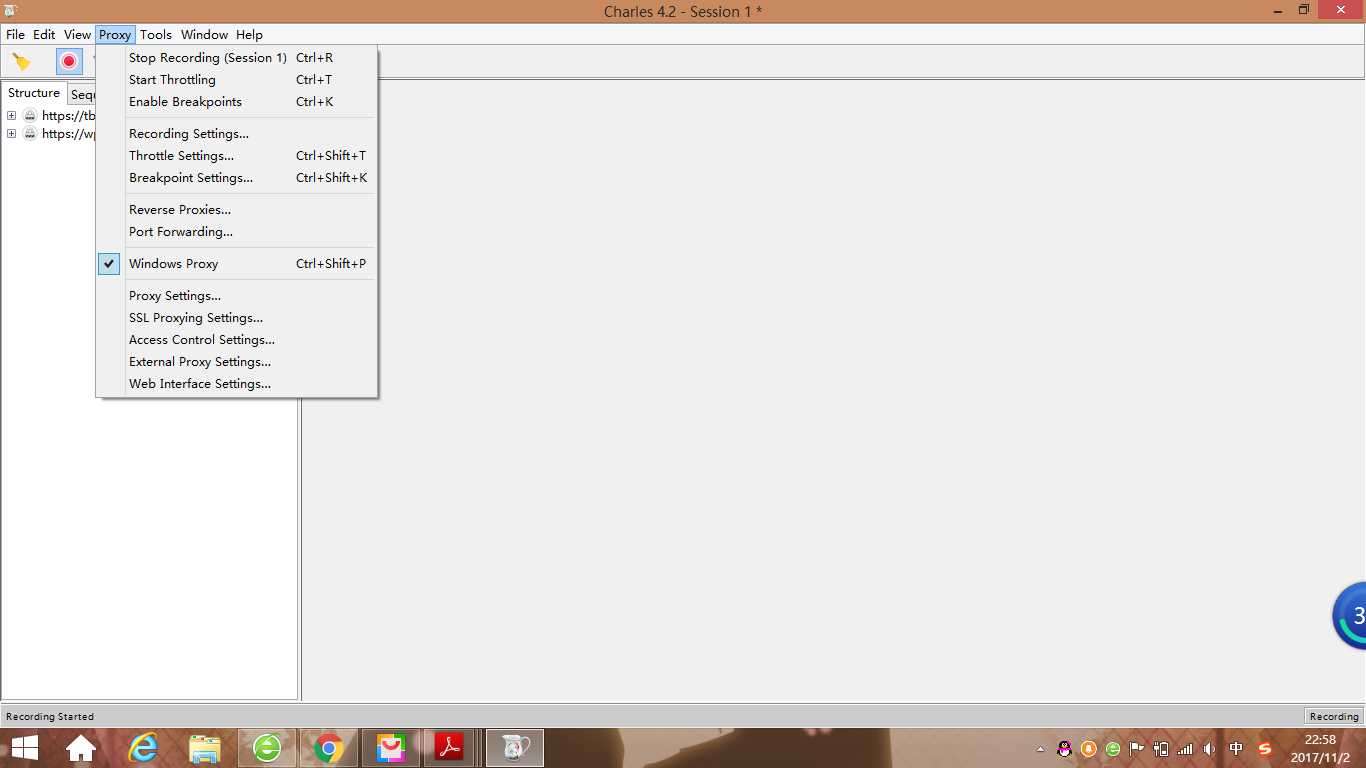Click the QQ penguin tray icon

[1065, 749]
